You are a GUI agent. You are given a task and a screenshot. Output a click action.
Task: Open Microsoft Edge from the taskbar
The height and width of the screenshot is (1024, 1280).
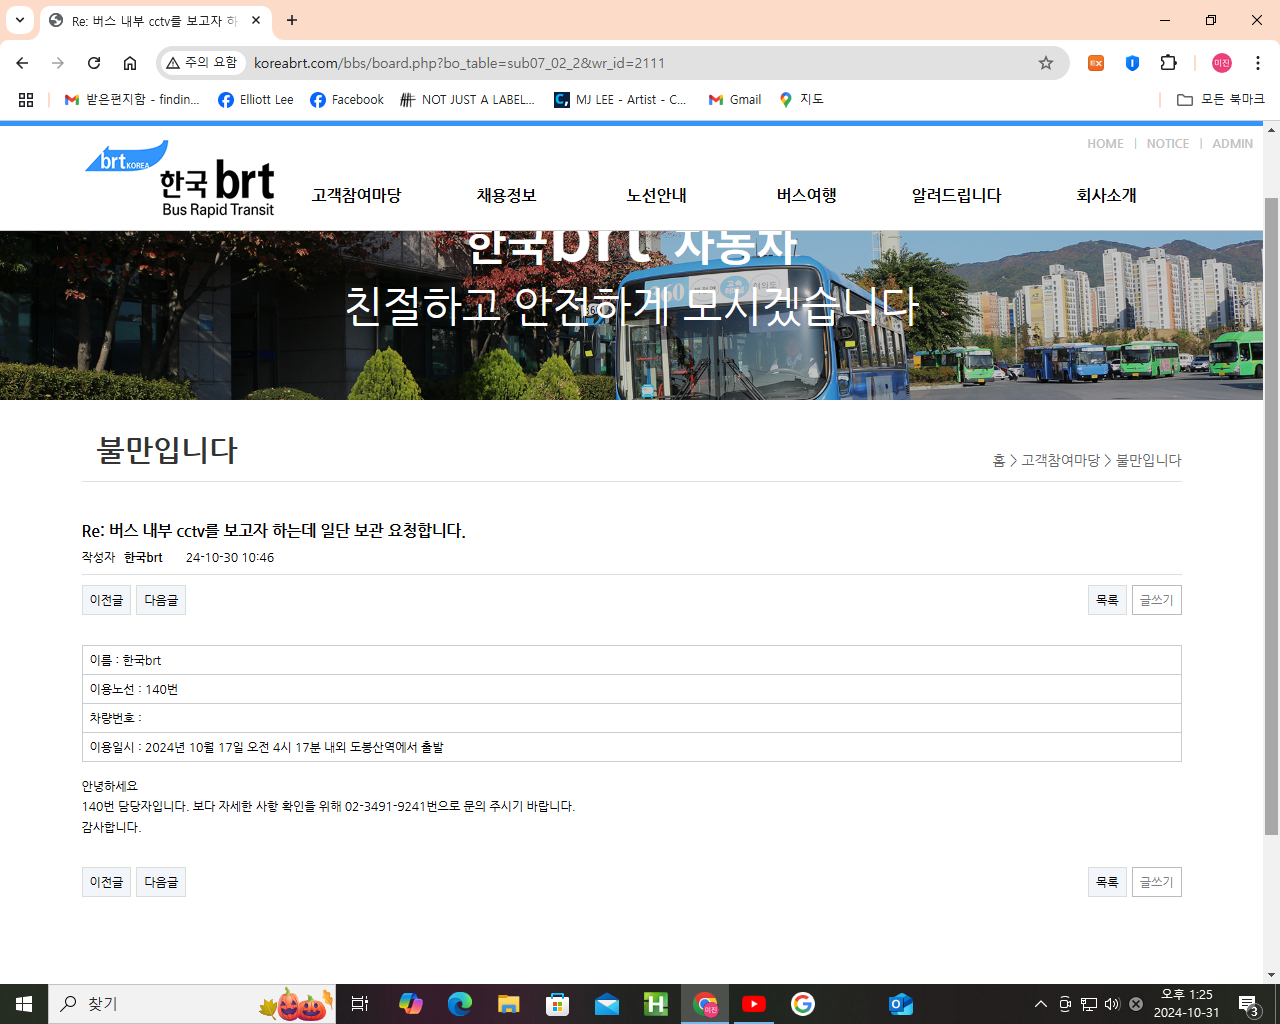click(x=459, y=1003)
